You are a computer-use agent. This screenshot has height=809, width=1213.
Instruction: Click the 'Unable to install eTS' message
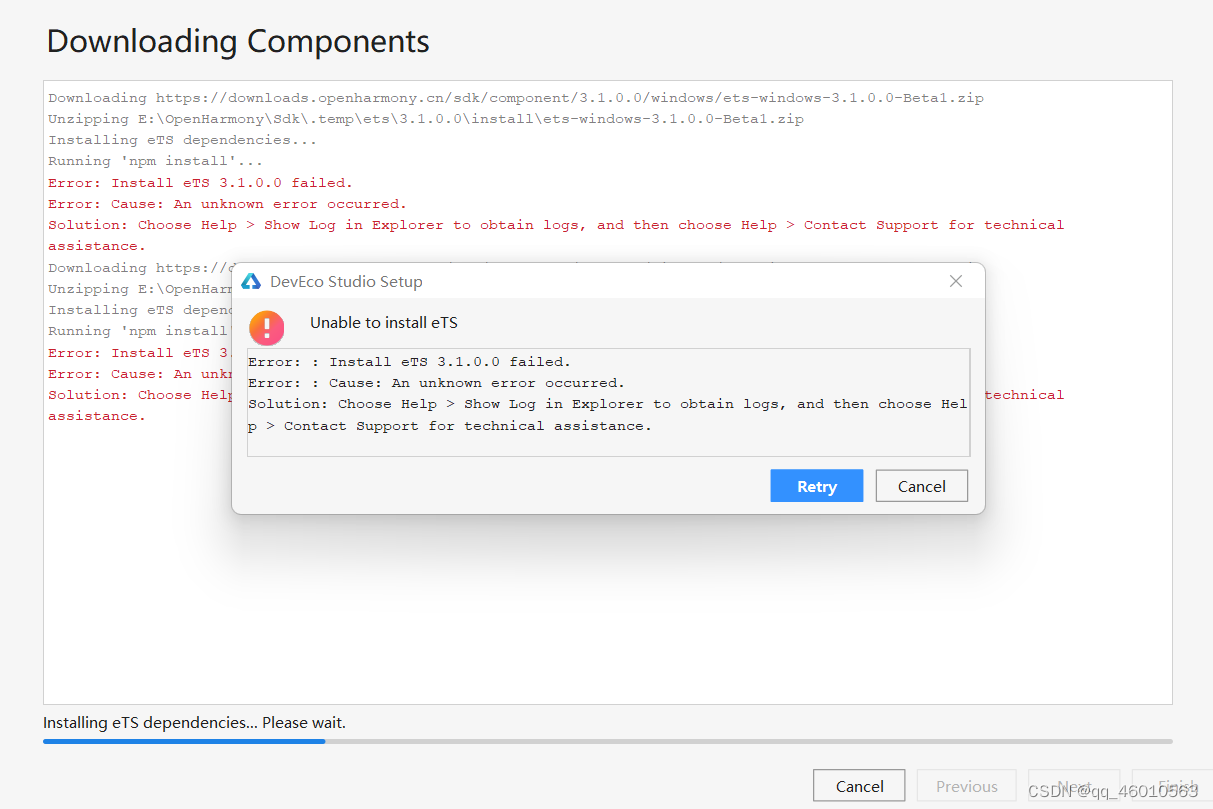point(384,322)
